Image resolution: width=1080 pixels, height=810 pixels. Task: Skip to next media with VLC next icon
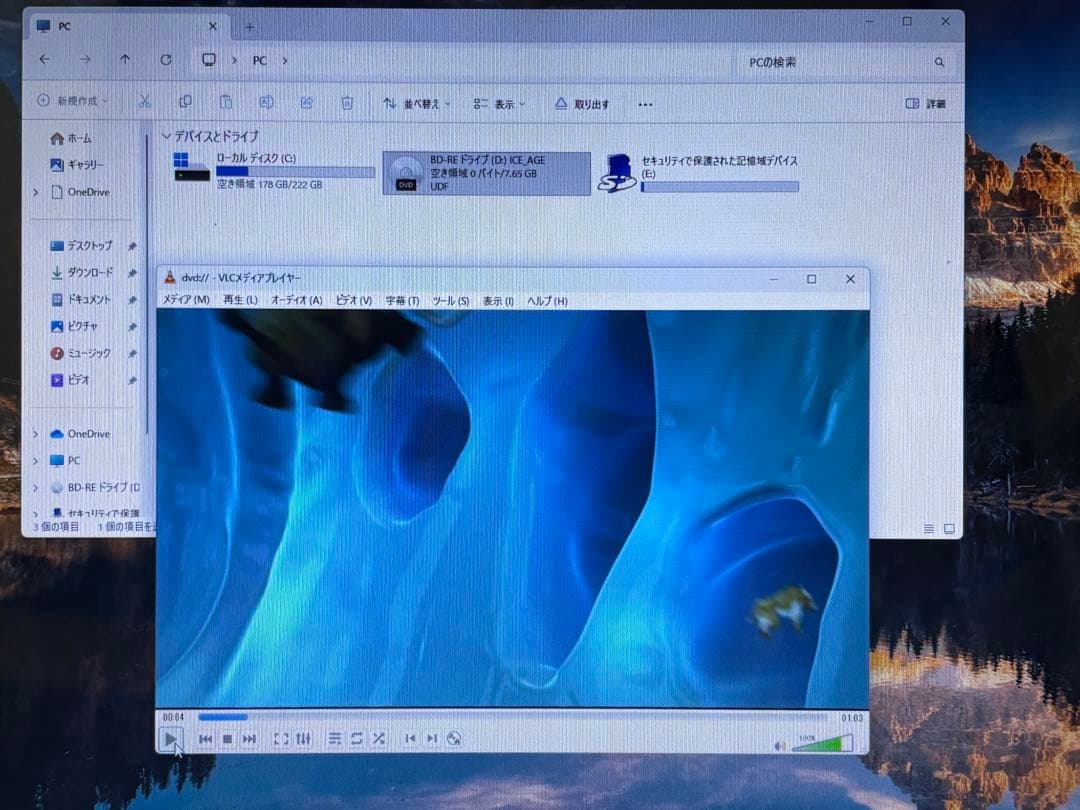(247, 739)
